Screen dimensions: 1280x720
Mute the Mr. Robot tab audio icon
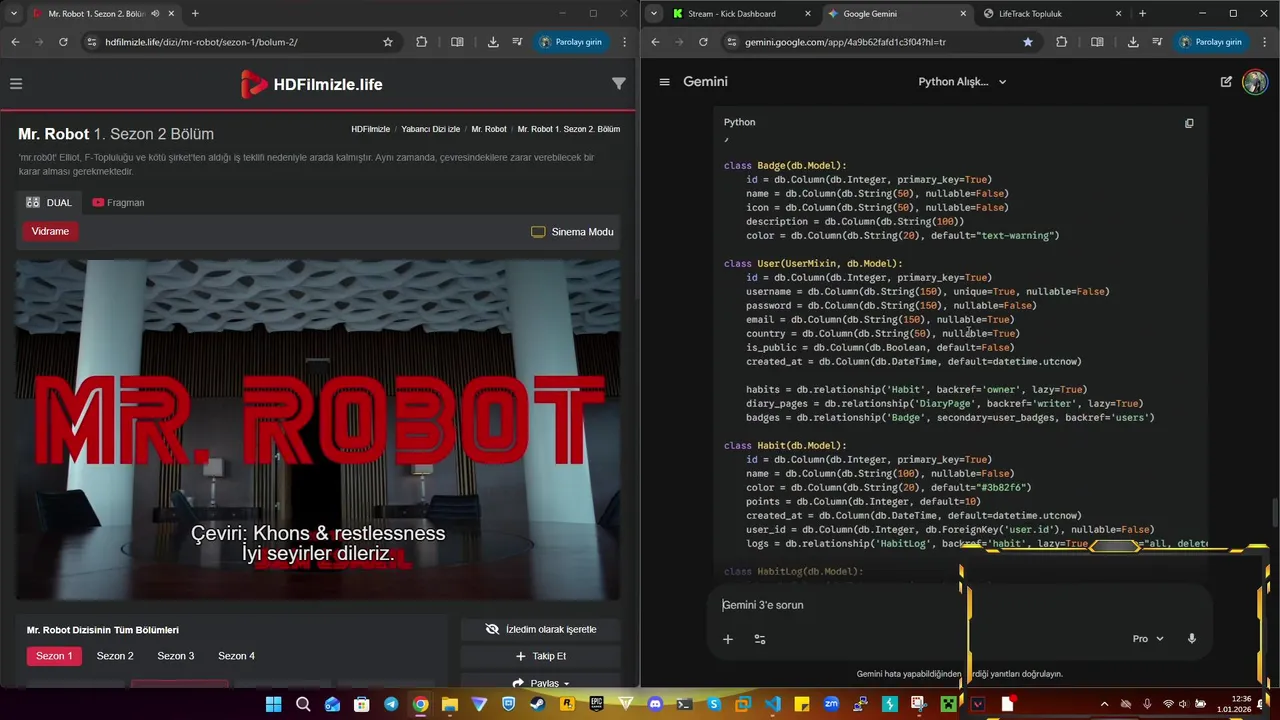pyautogui.click(x=155, y=14)
